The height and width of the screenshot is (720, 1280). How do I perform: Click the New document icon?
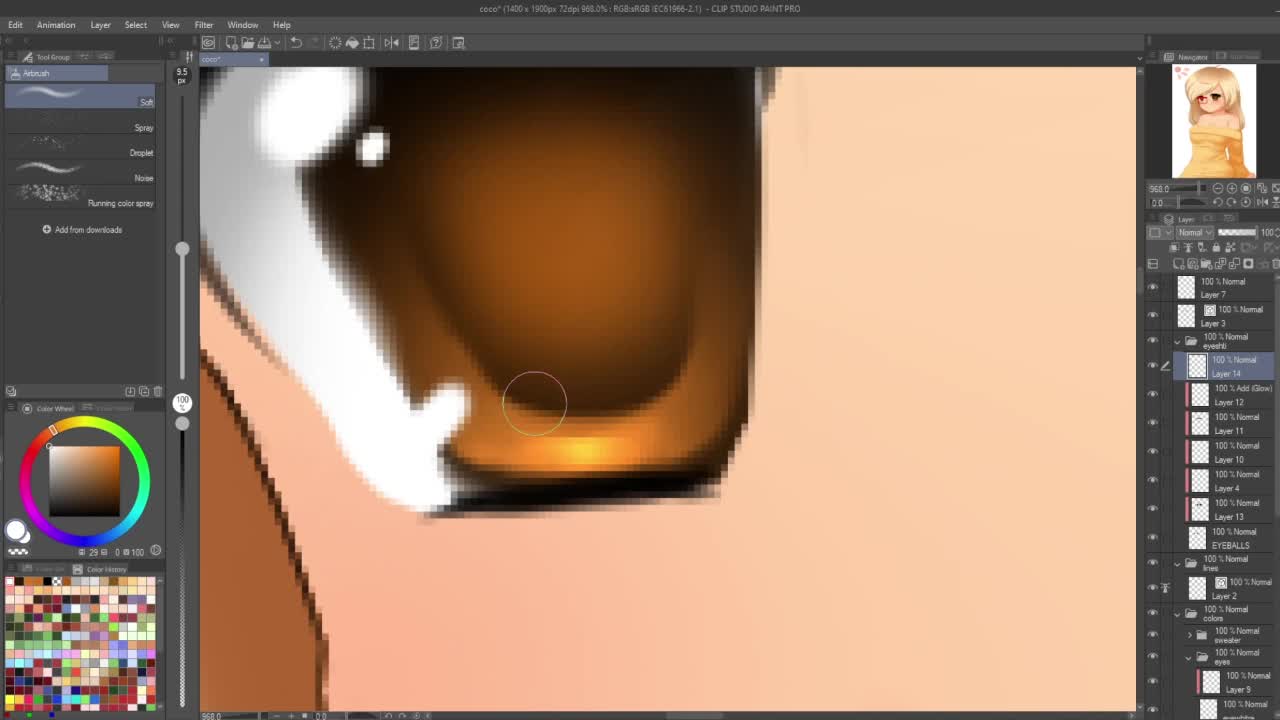click(x=231, y=42)
